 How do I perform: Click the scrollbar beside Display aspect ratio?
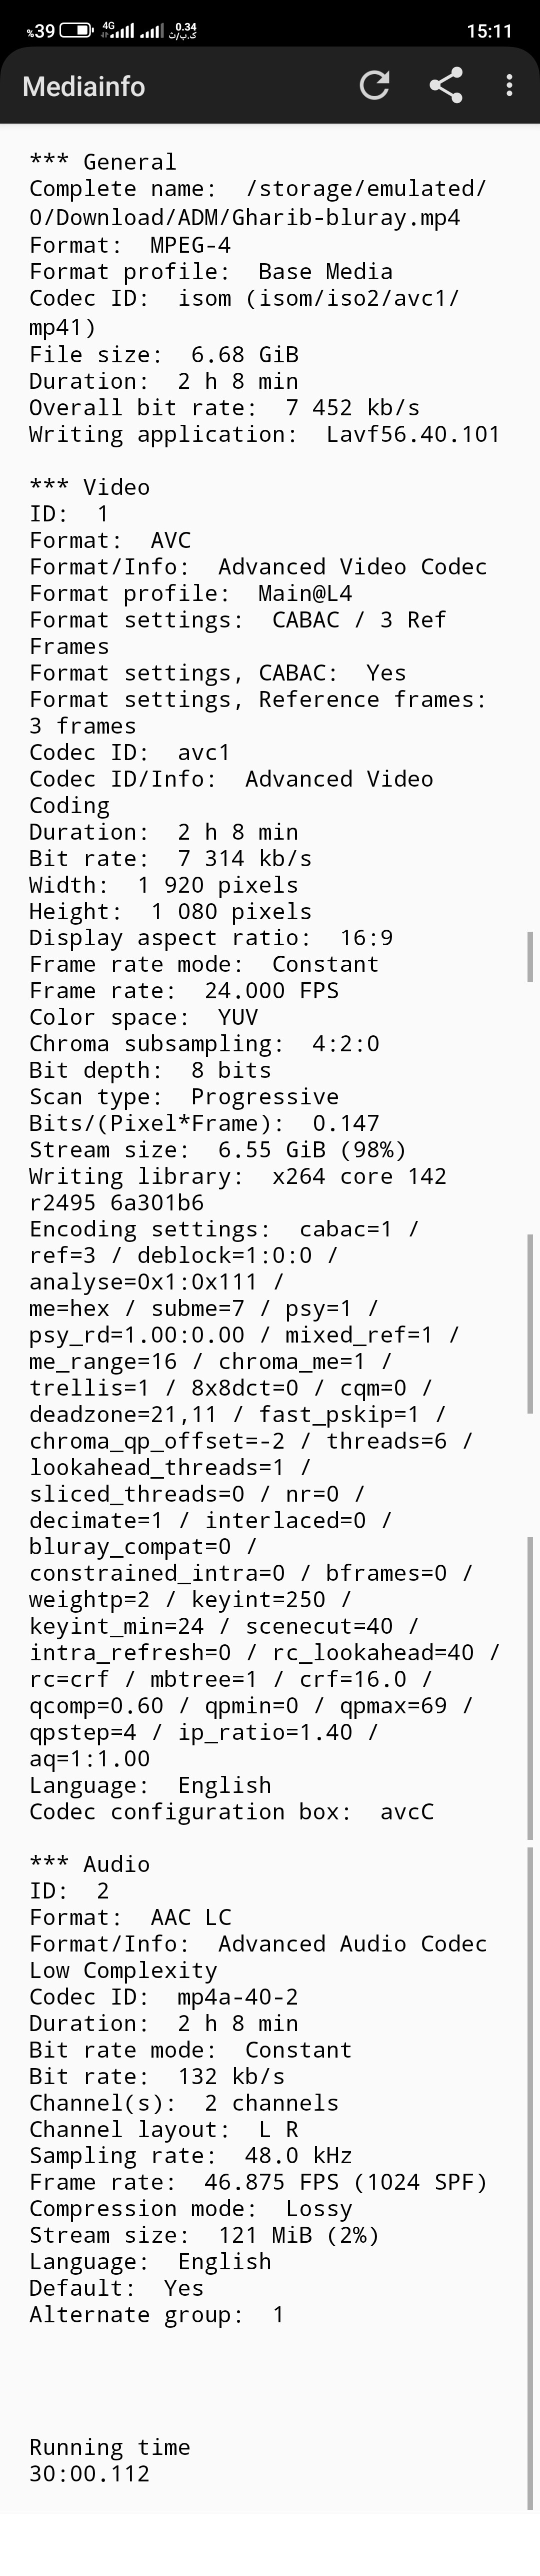coord(530,956)
